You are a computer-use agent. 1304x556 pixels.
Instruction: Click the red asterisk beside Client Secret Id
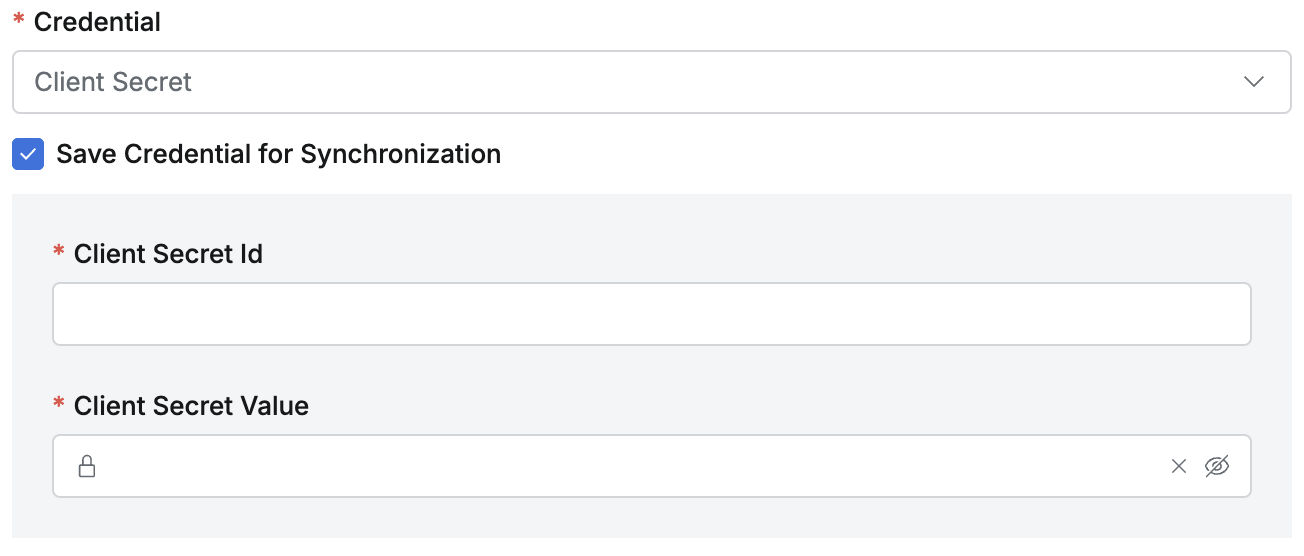coord(59,255)
